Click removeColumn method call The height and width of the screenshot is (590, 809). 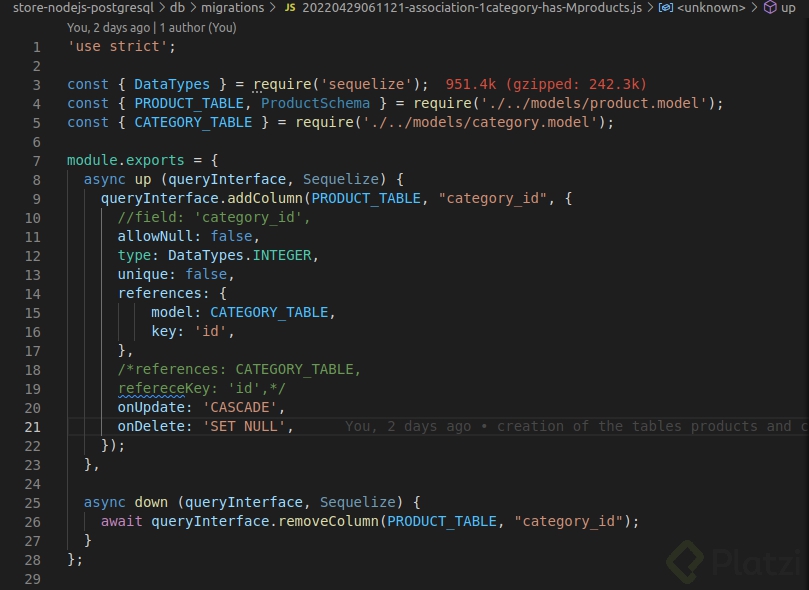click(328, 521)
